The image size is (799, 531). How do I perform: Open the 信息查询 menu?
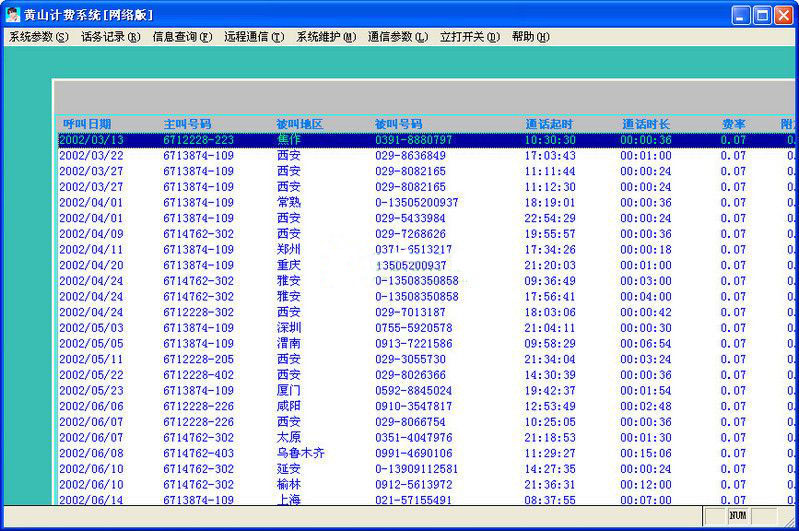point(182,37)
